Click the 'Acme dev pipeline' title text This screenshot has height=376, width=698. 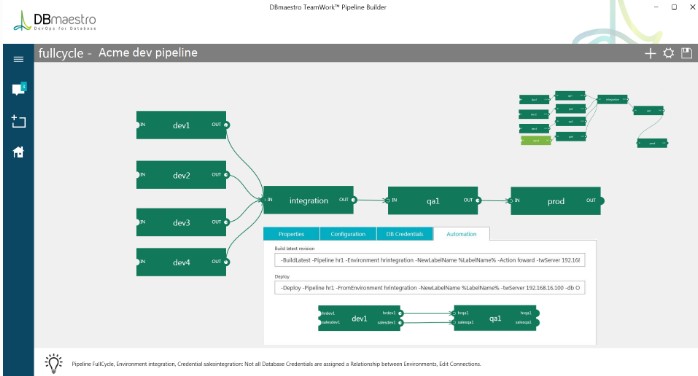click(x=148, y=53)
